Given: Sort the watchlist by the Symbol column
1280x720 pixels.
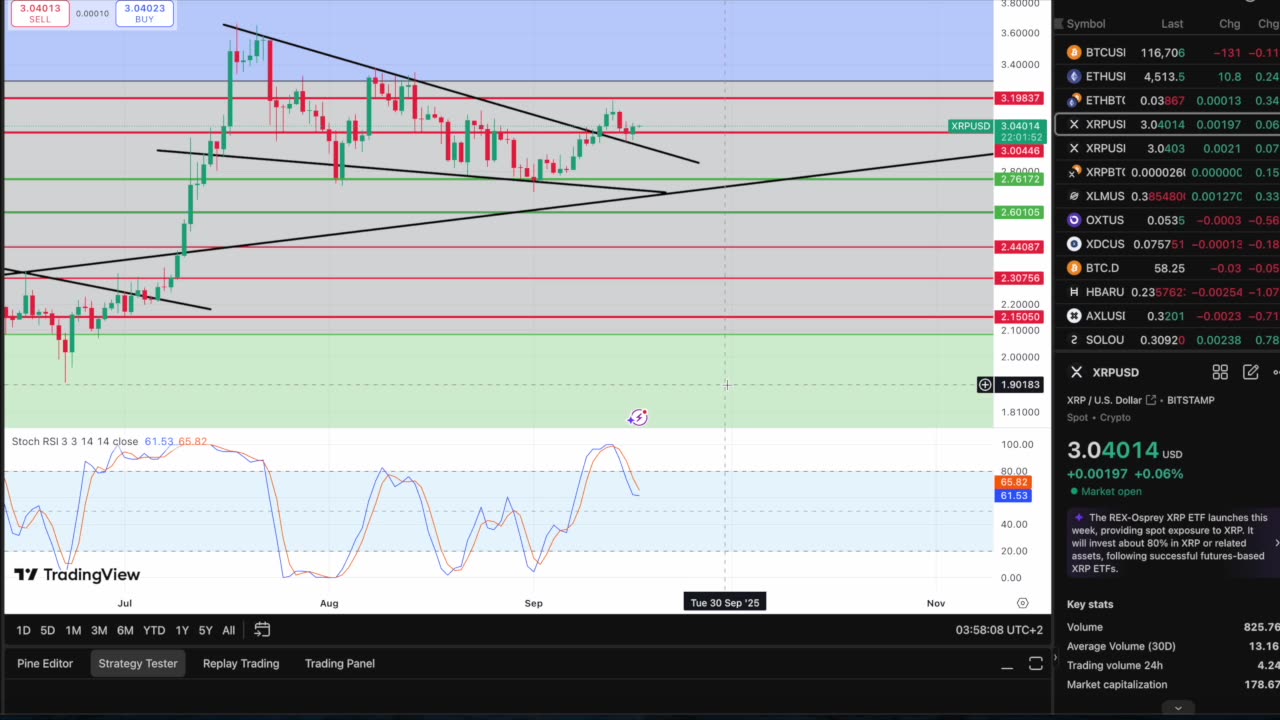Looking at the screenshot, I should [1086, 24].
